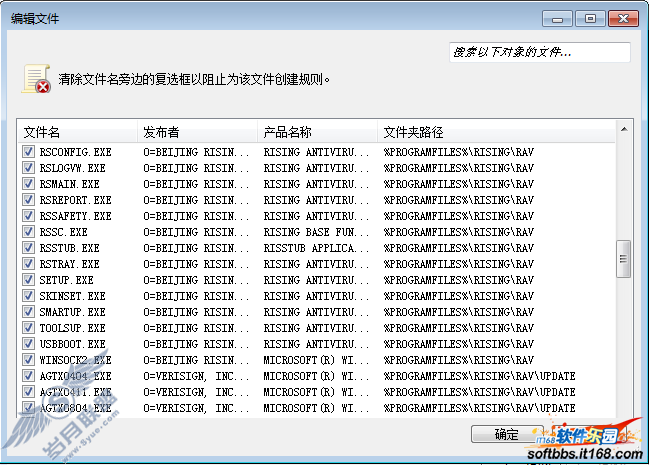
Task: Click product name of WINSOCK2.EXE row
Action: click(x=316, y=360)
